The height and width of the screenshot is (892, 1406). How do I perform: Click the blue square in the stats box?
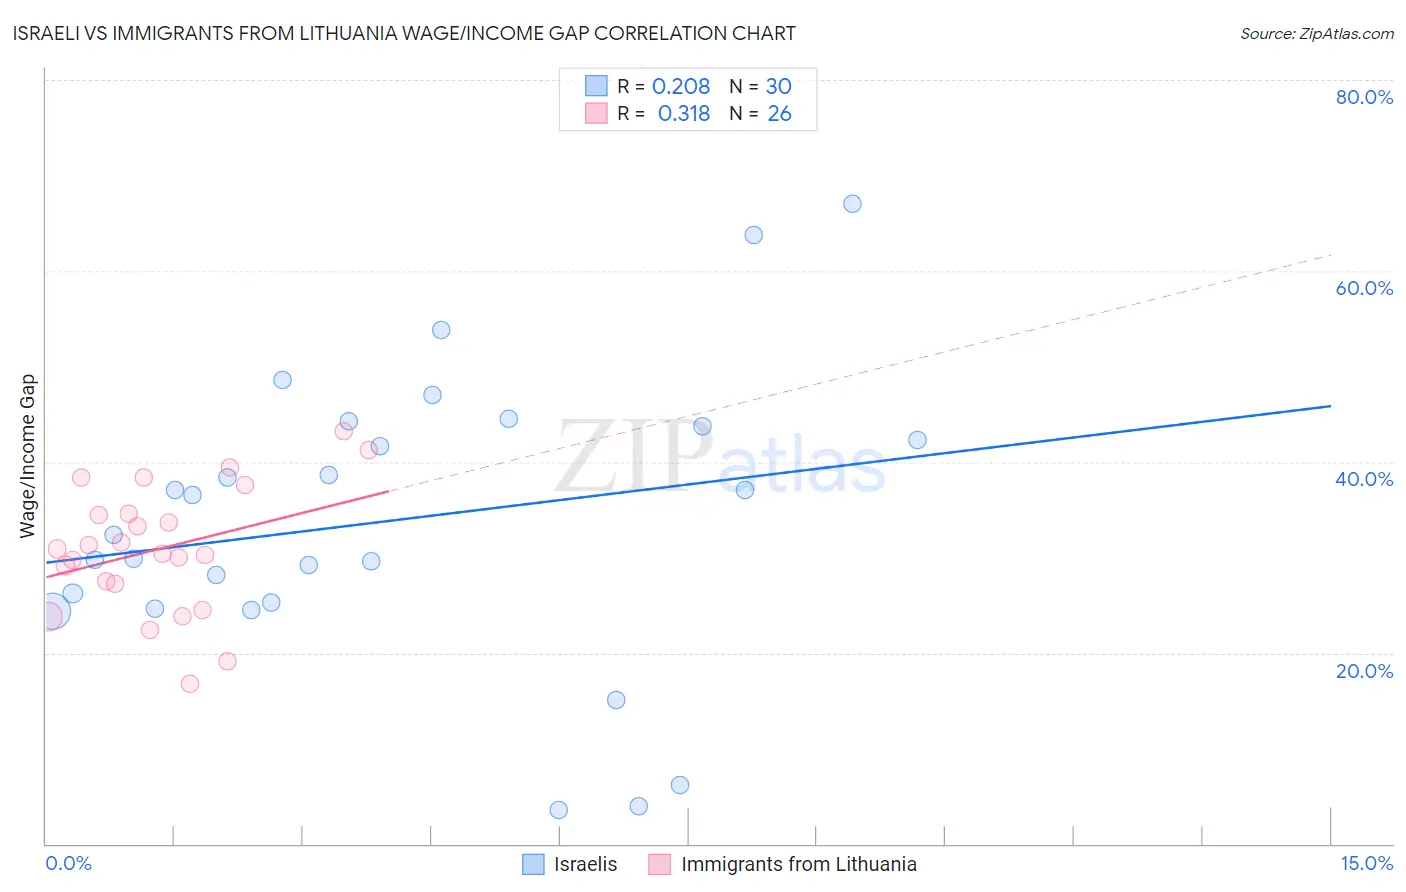pos(597,86)
